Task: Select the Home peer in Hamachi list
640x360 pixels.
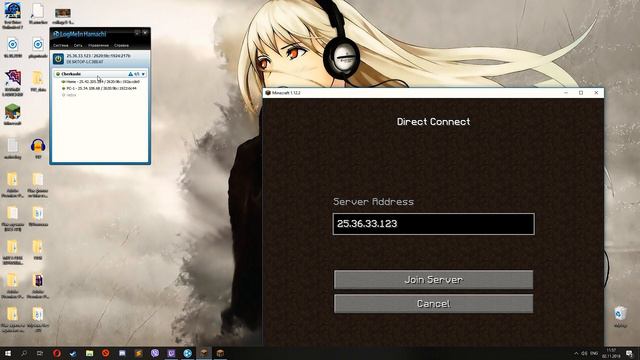Action: [100, 82]
